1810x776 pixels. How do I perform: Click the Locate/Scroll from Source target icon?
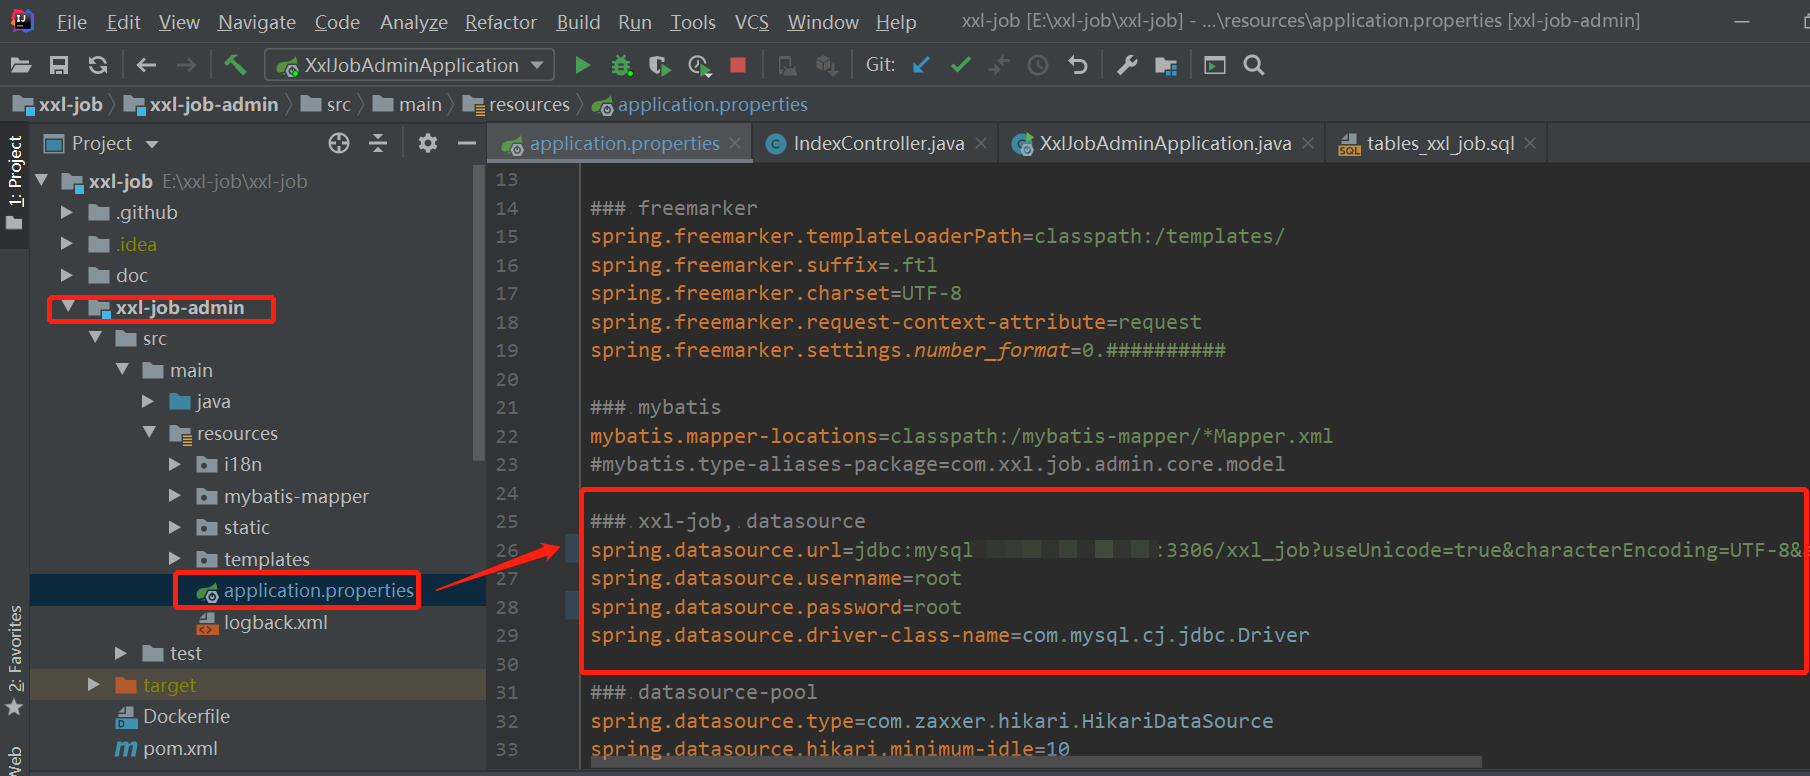point(339,143)
